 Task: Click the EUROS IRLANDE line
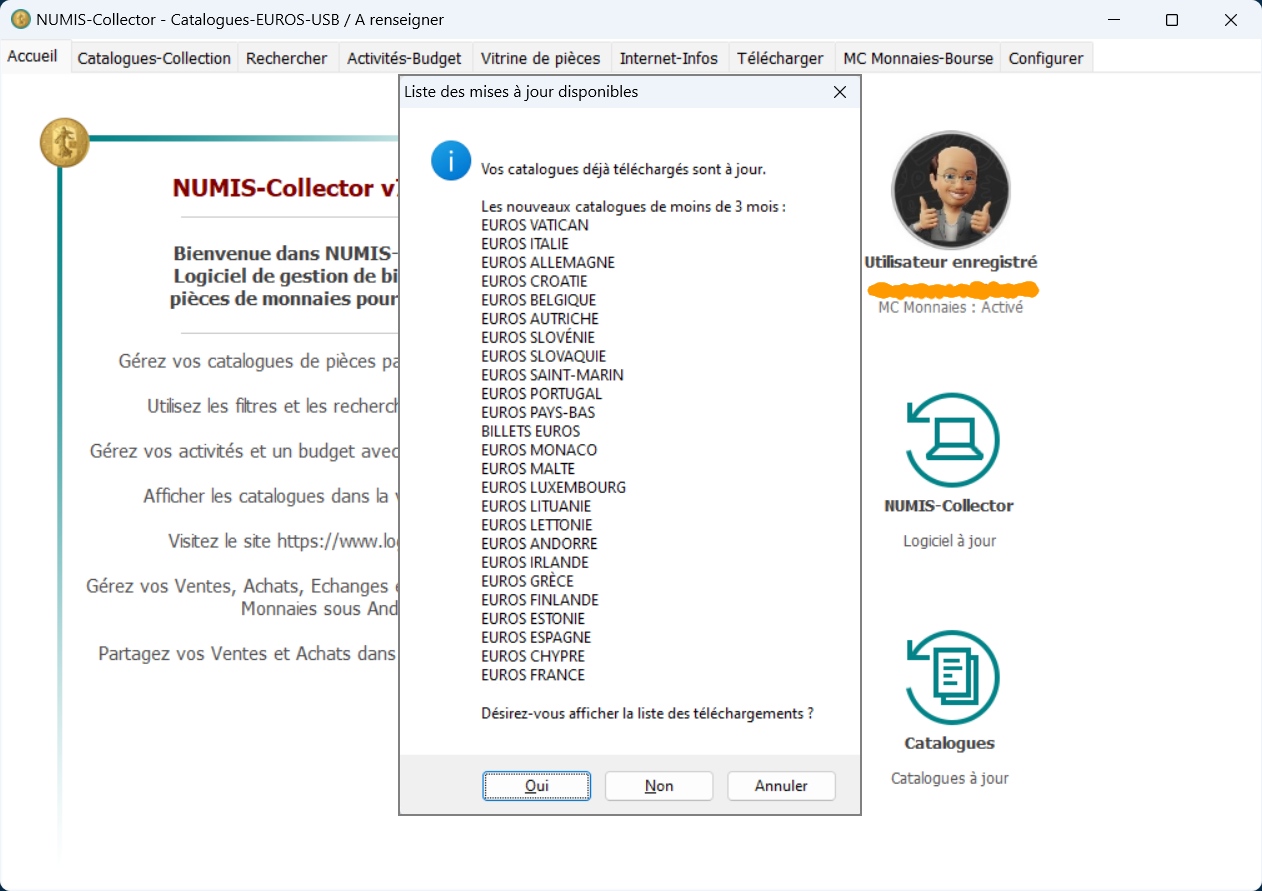[535, 563]
